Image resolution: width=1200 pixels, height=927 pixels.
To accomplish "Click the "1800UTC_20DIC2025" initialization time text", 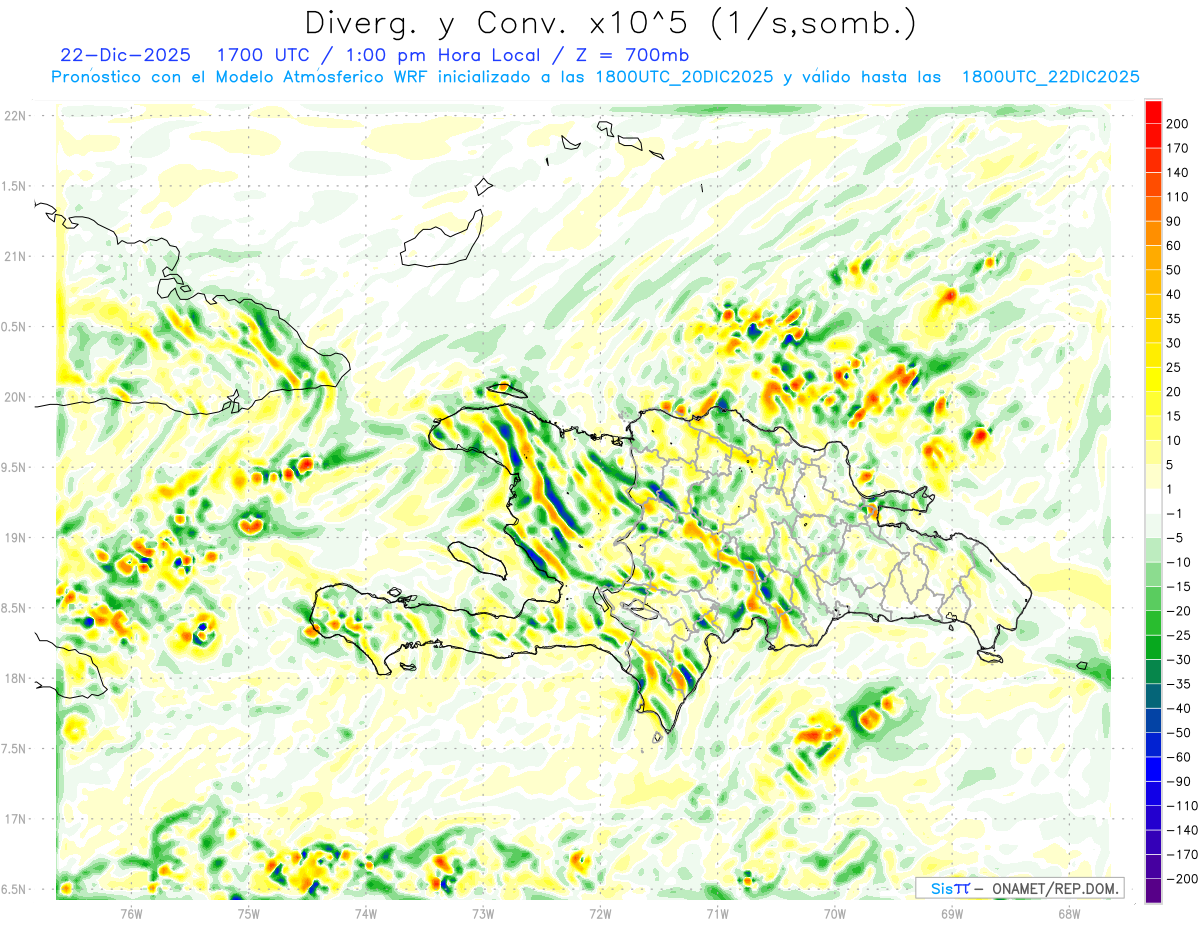I will (x=684, y=77).
